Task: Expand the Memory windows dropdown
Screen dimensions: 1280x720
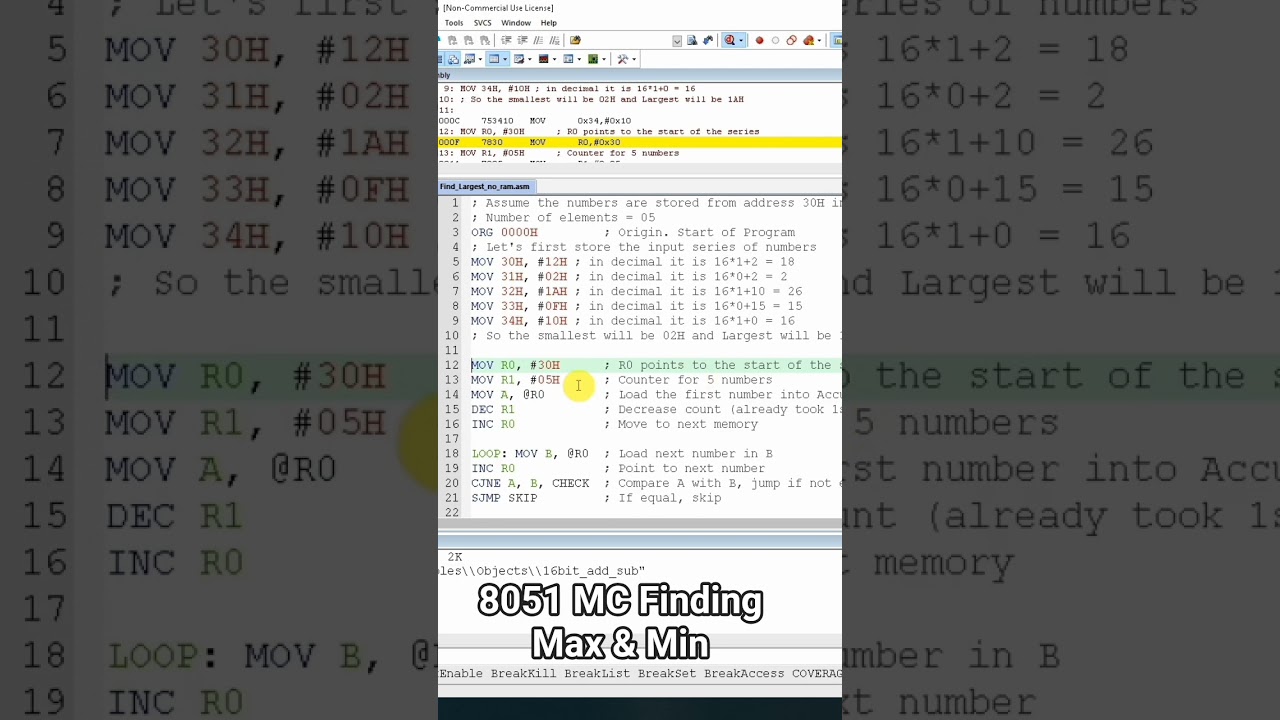Action: pyautogui.click(x=505, y=59)
